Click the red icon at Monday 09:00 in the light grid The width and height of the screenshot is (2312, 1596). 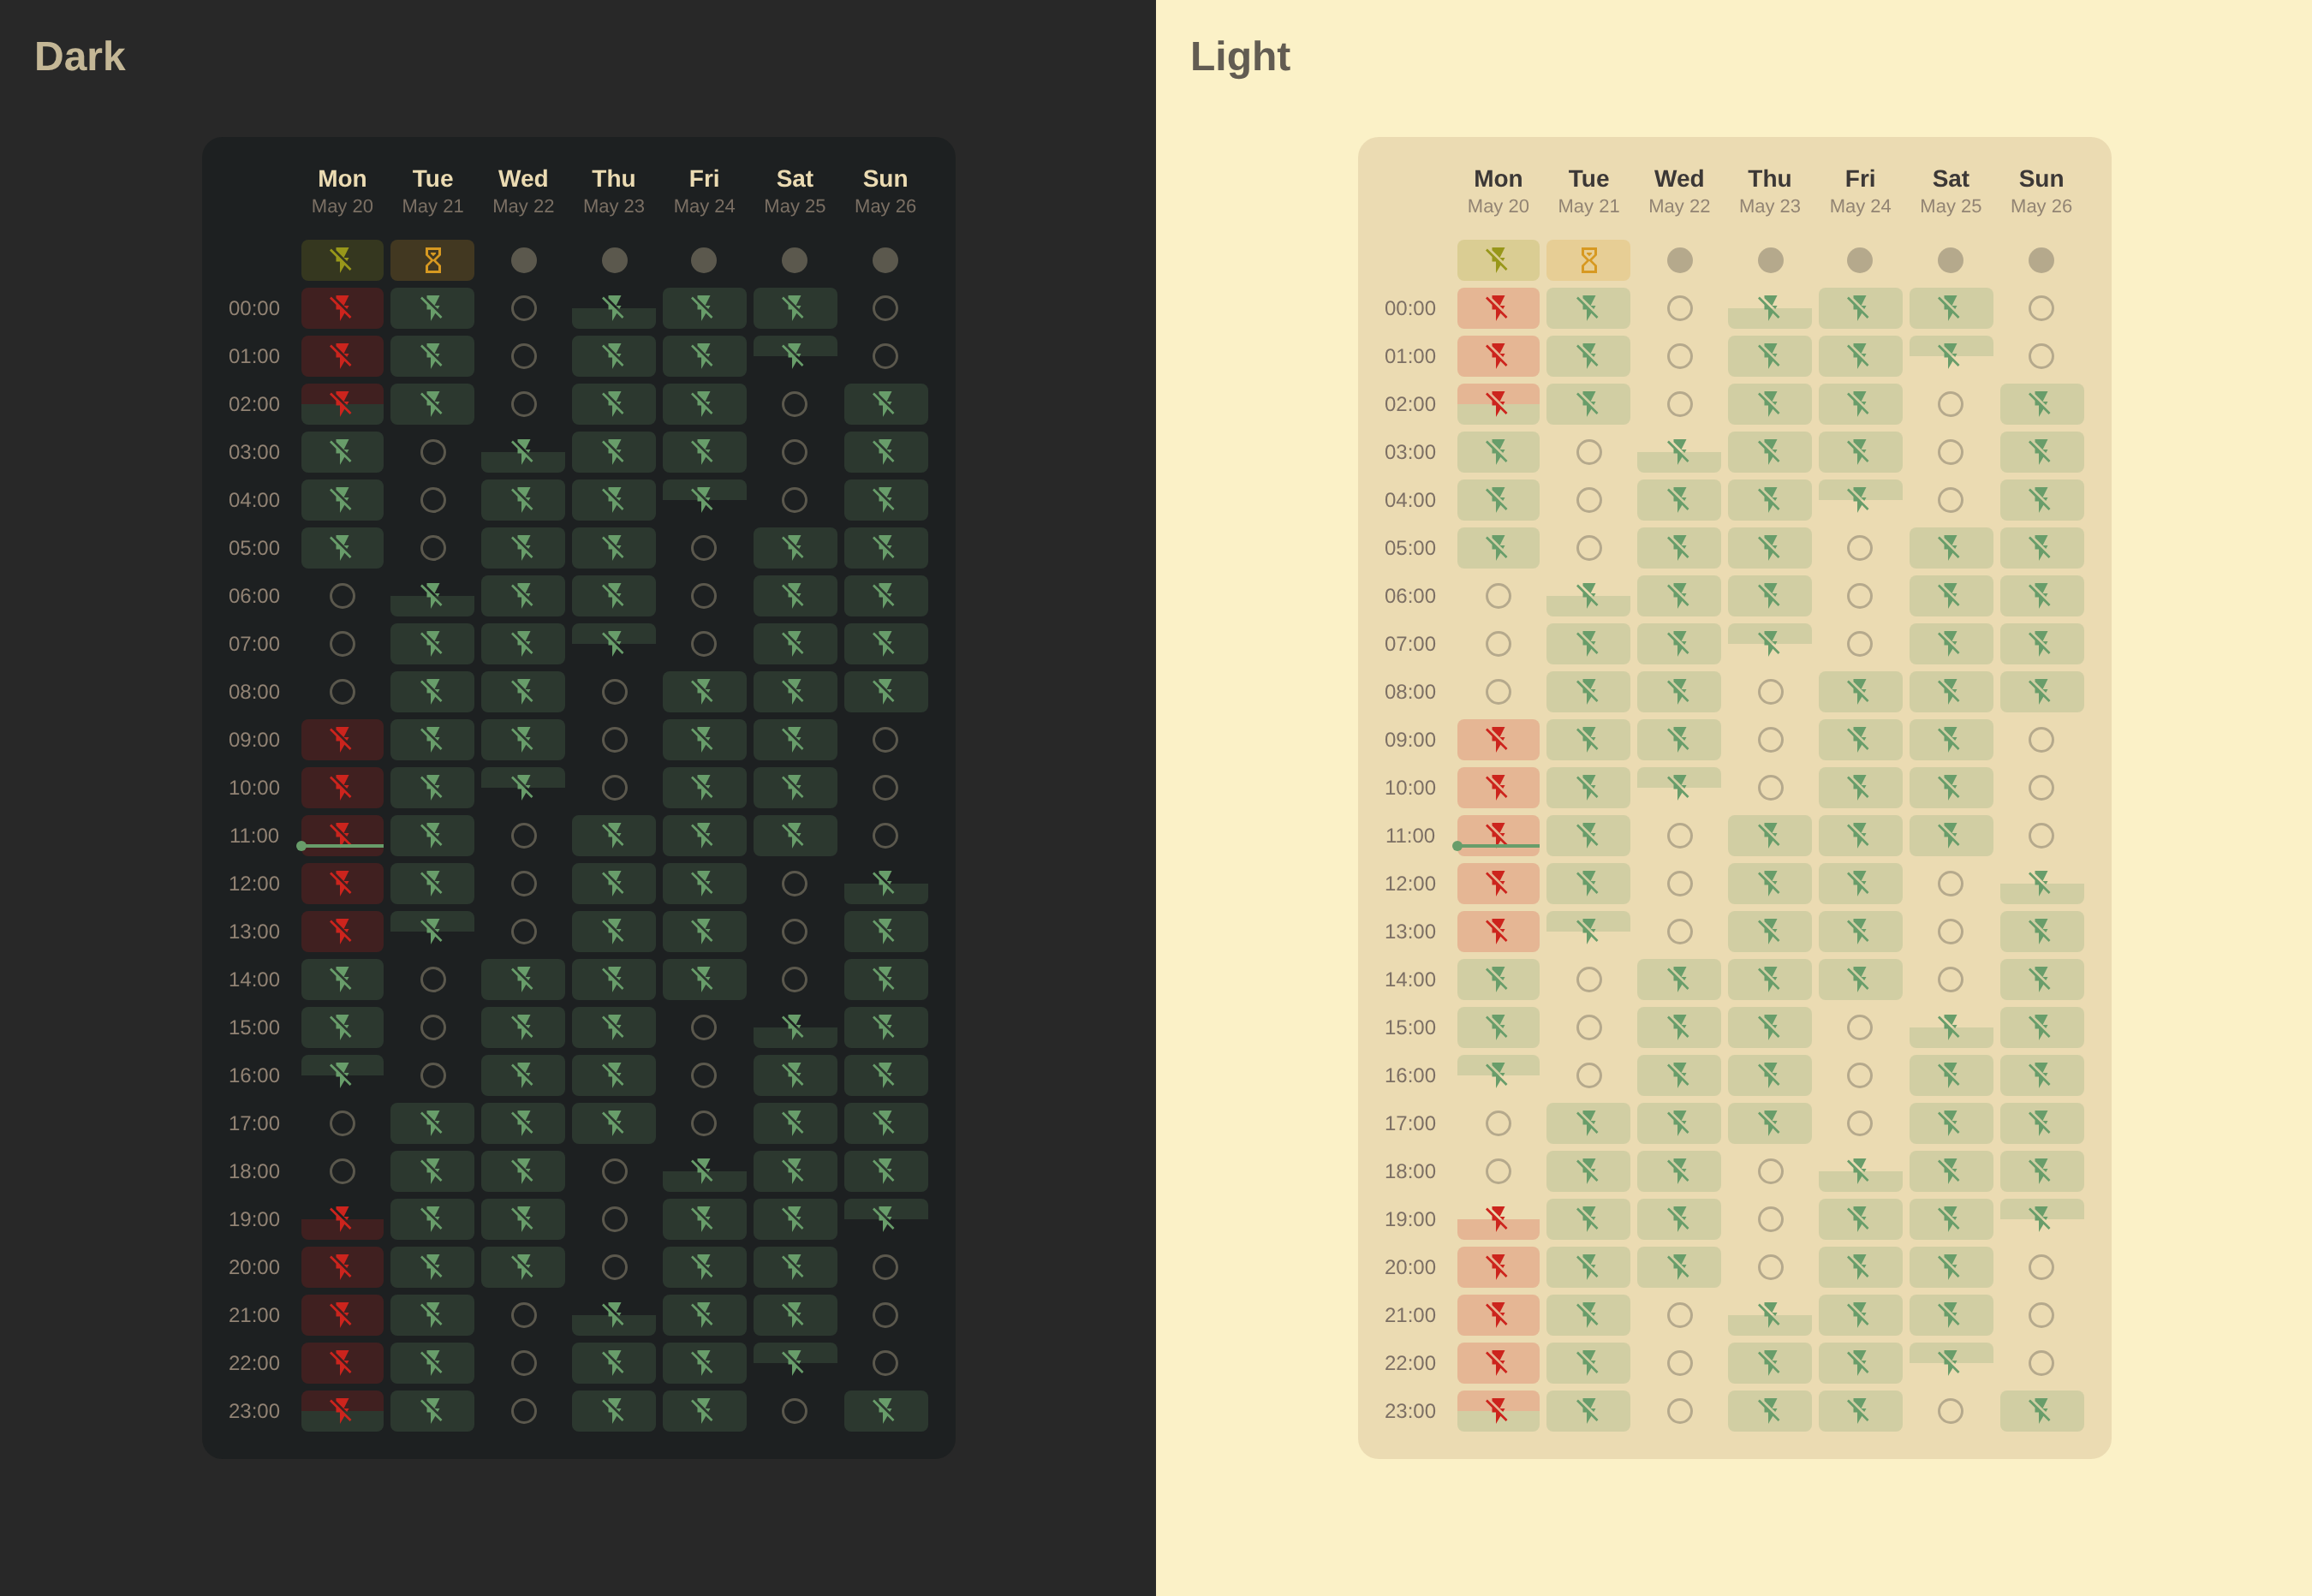coord(1498,739)
